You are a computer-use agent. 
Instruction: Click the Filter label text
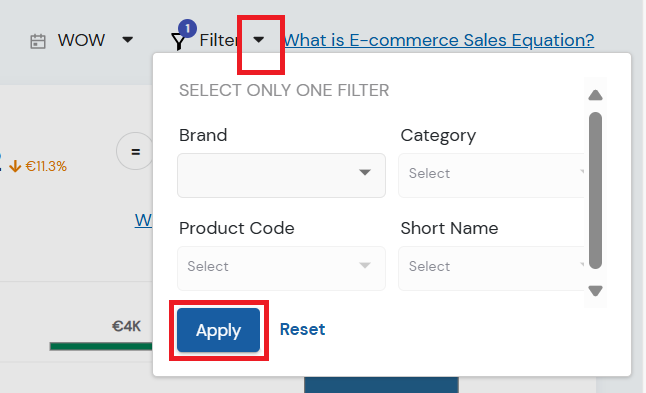219,40
